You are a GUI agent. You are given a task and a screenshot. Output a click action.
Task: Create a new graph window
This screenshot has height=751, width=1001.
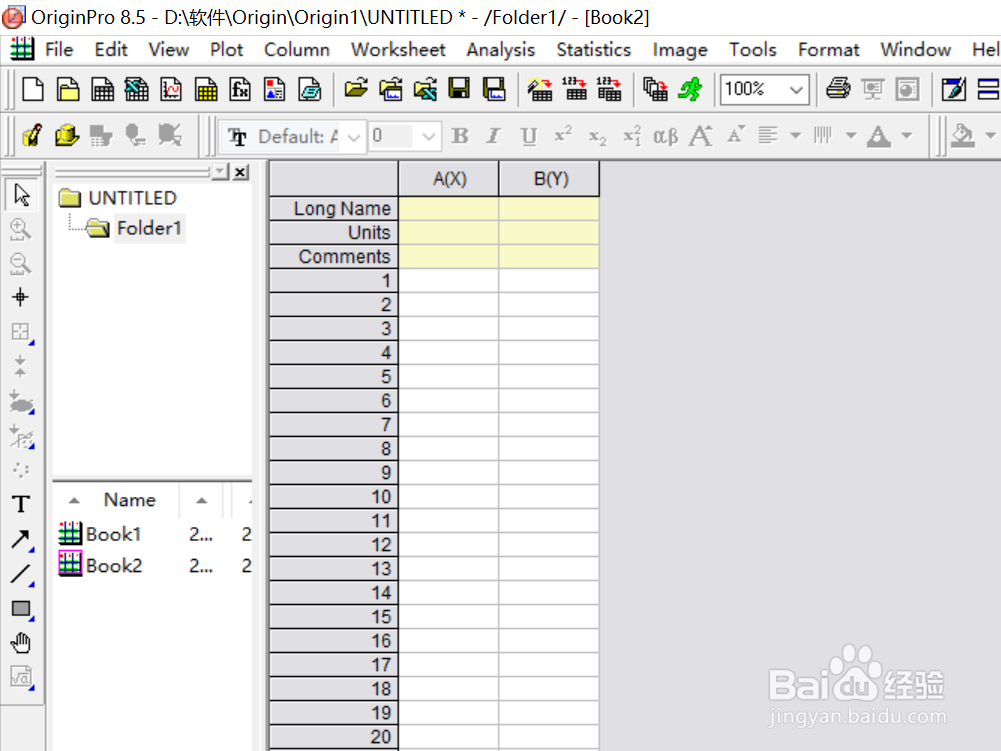pos(171,89)
